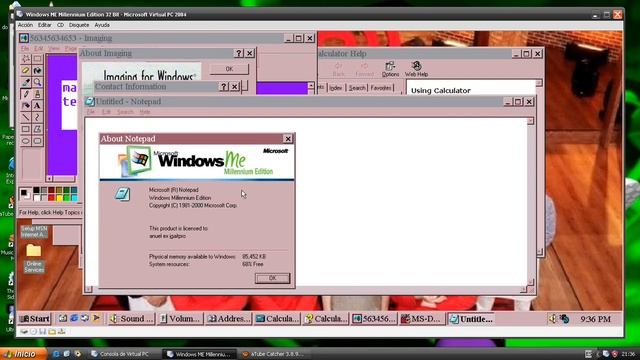This screenshot has height=360, width=640.
Task: Pick the red color swatch in Imaging palette
Action: tap(51, 198)
